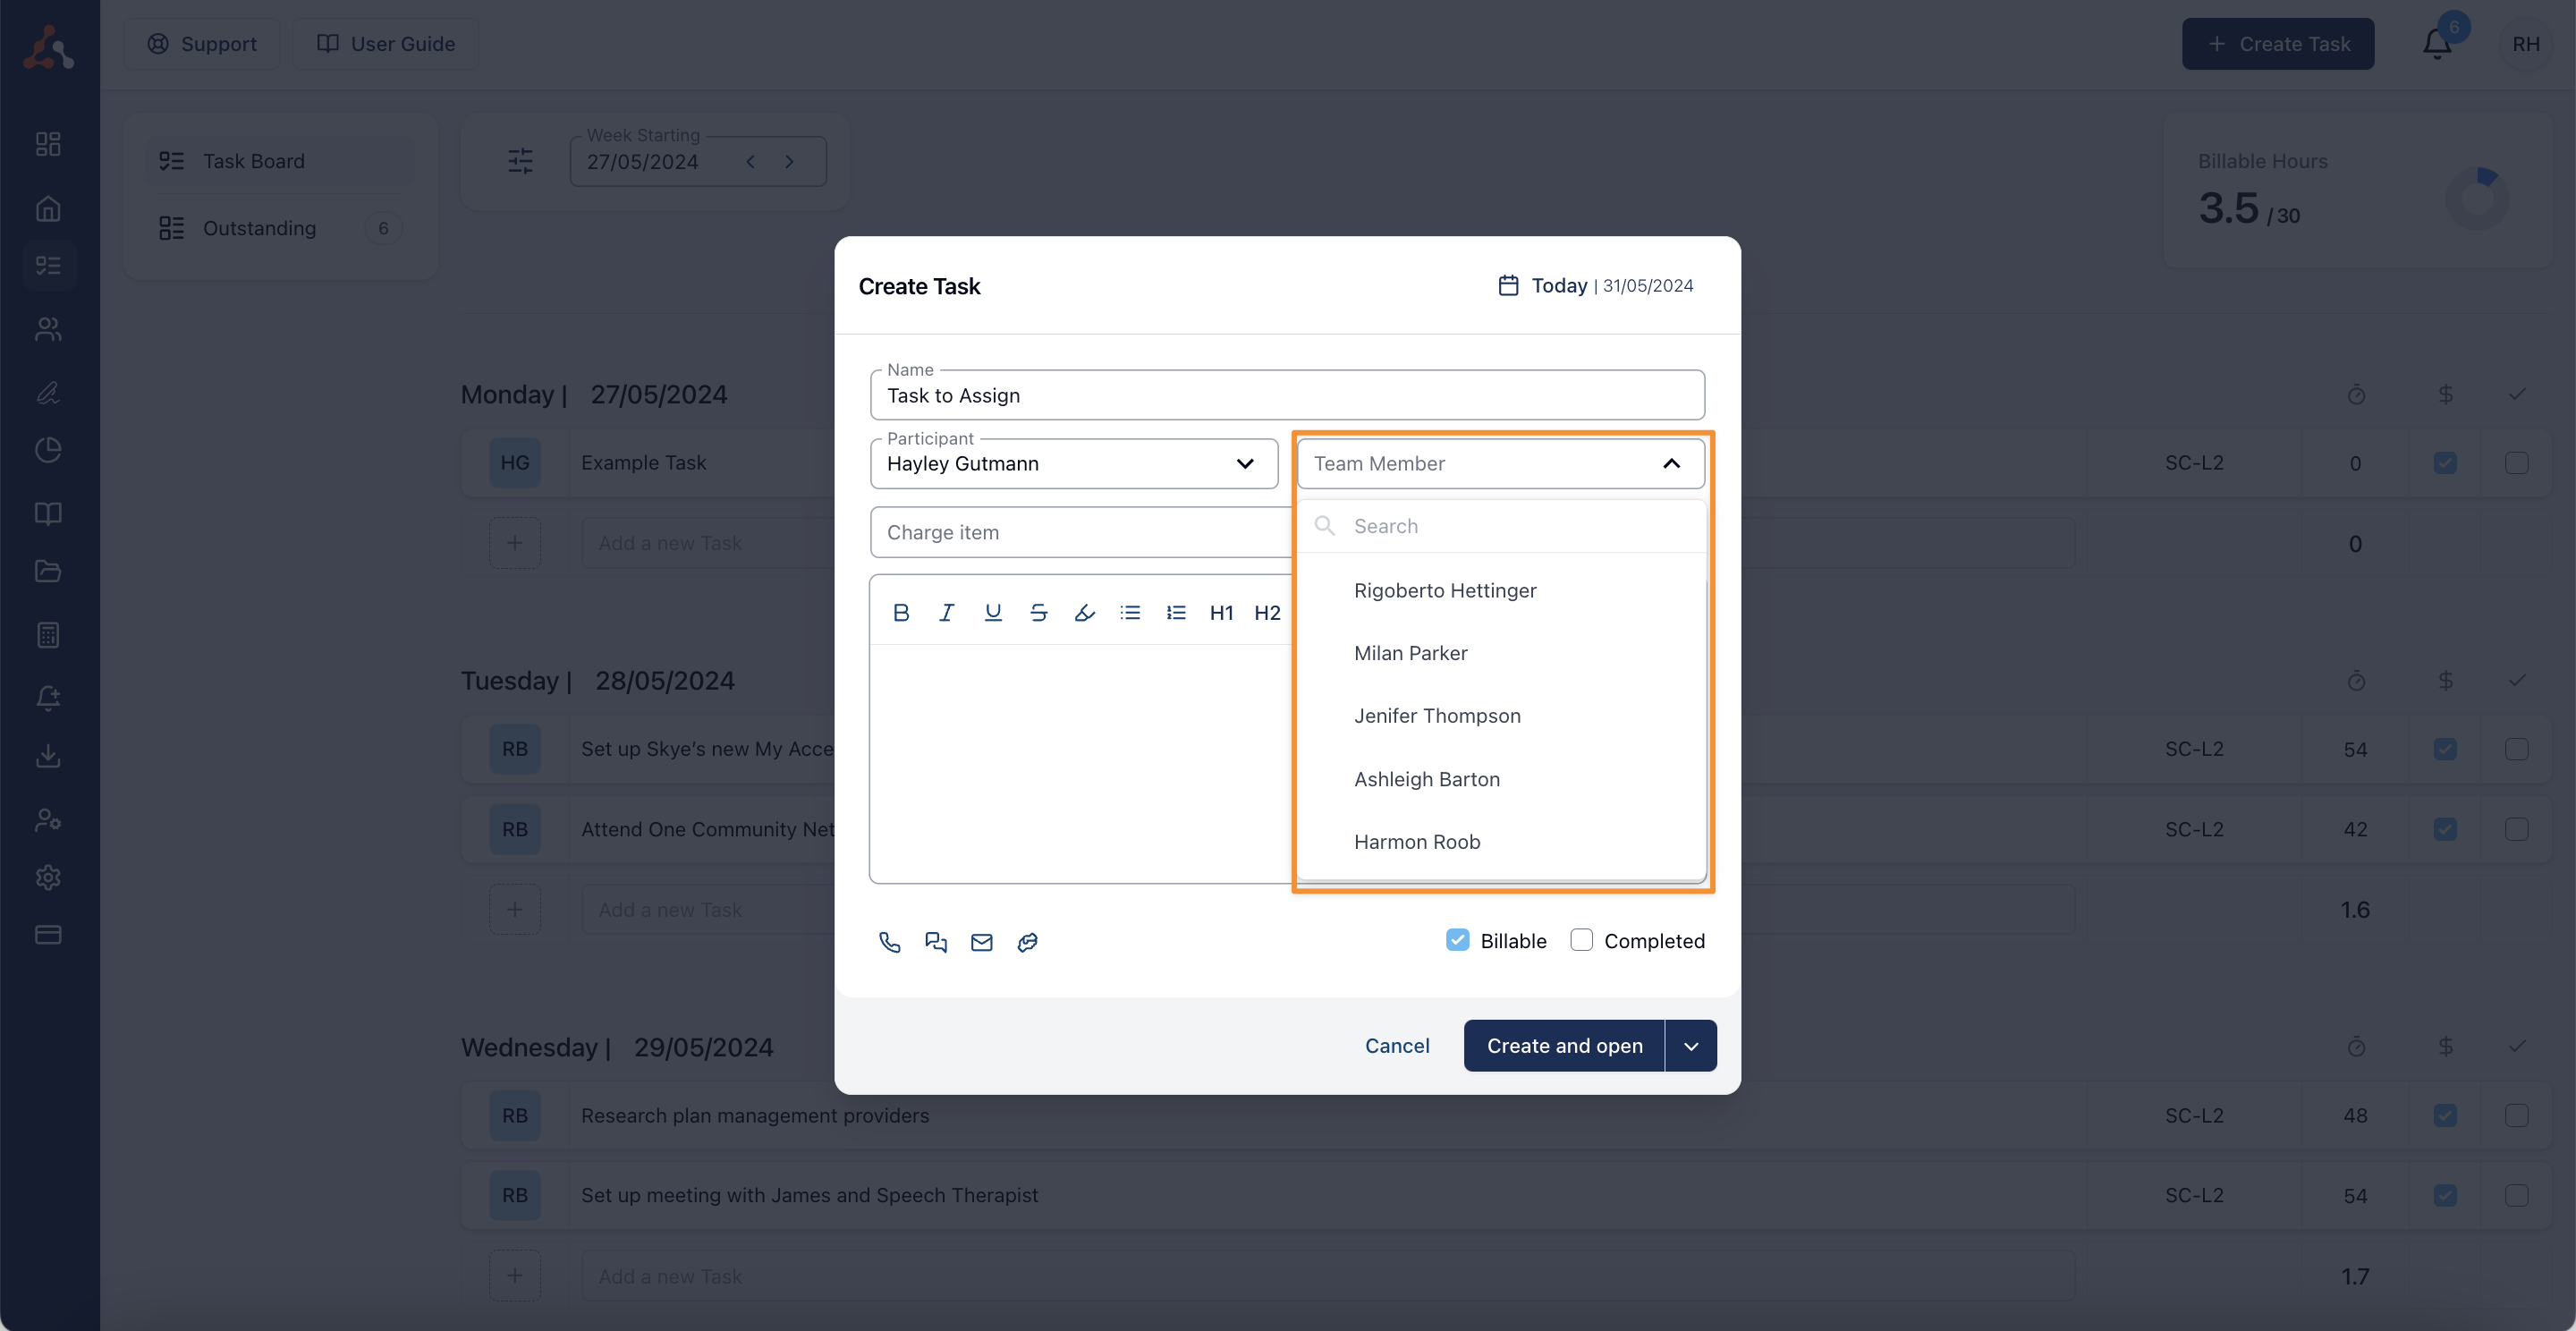Click the plus button under Monday tasks
Image resolution: width=2576 pixels, height=1331 pixels.
(x=514, y=543)
